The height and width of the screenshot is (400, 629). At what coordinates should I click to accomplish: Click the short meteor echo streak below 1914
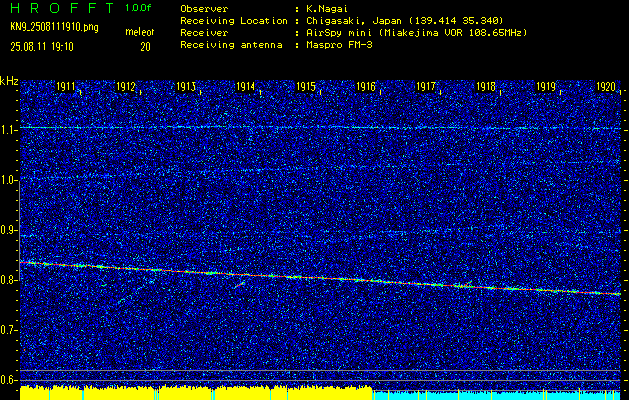(239, 284)
